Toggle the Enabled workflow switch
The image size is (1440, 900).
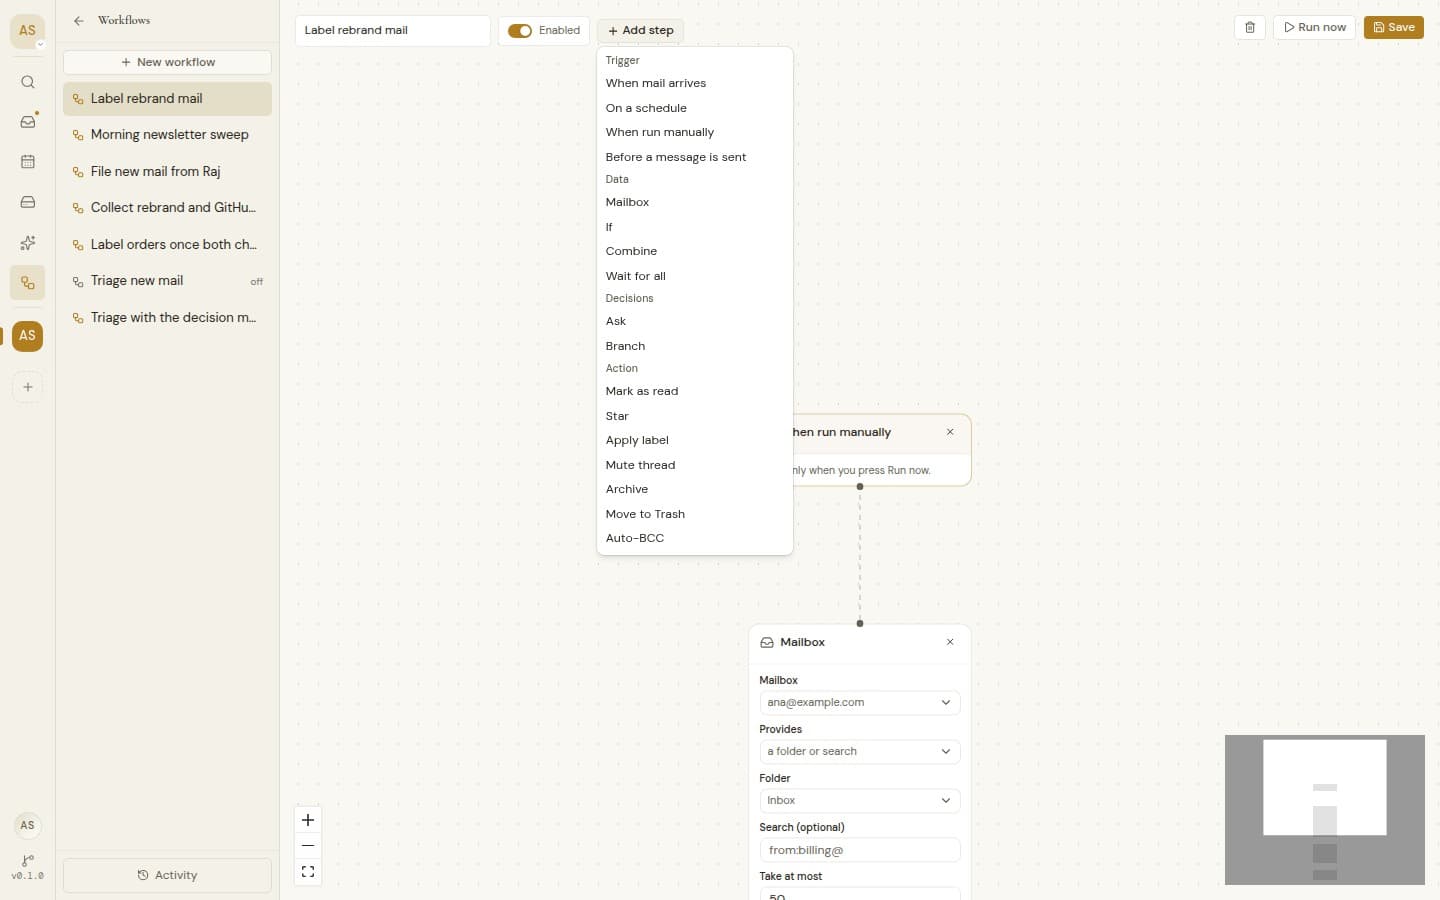pos(520,31)
